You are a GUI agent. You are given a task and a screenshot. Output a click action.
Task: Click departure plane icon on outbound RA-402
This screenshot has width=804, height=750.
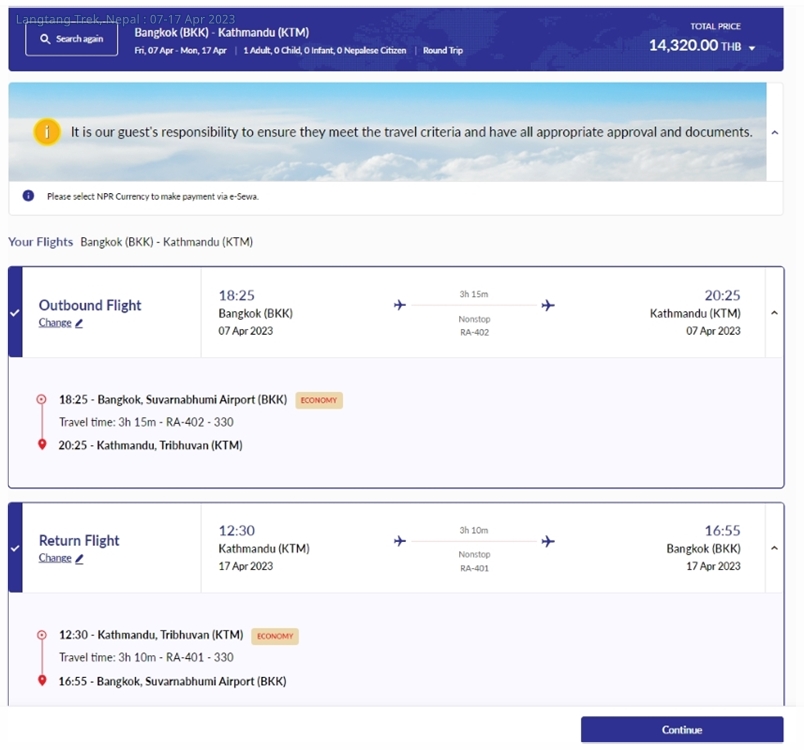400,305
